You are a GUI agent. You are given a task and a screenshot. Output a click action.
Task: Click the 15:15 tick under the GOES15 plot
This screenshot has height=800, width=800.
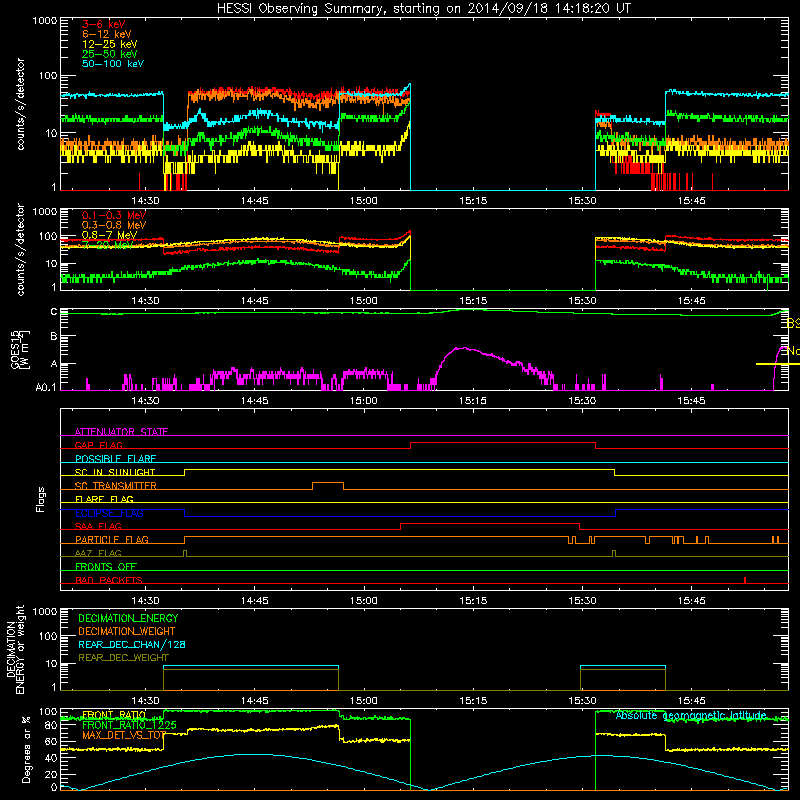[x=473, y=401]
